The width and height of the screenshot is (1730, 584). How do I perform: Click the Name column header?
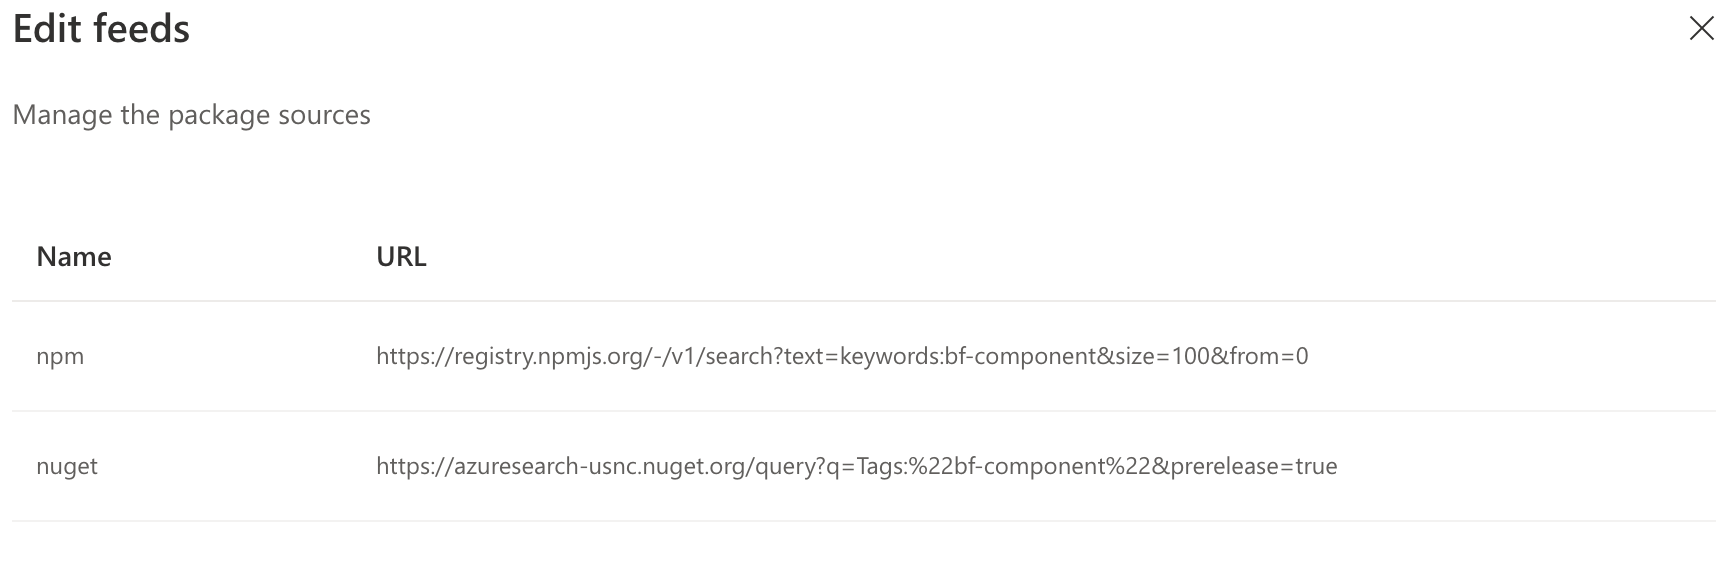pos(73,256)
